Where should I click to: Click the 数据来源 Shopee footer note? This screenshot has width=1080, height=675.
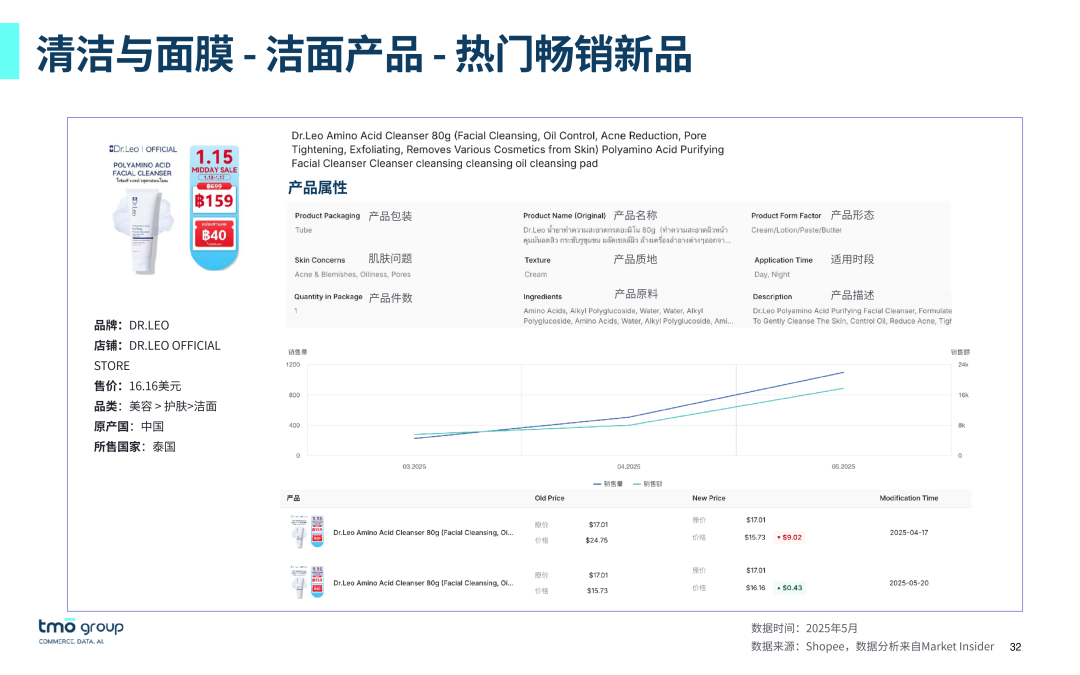pyautogui.click(x=872, y=646)
